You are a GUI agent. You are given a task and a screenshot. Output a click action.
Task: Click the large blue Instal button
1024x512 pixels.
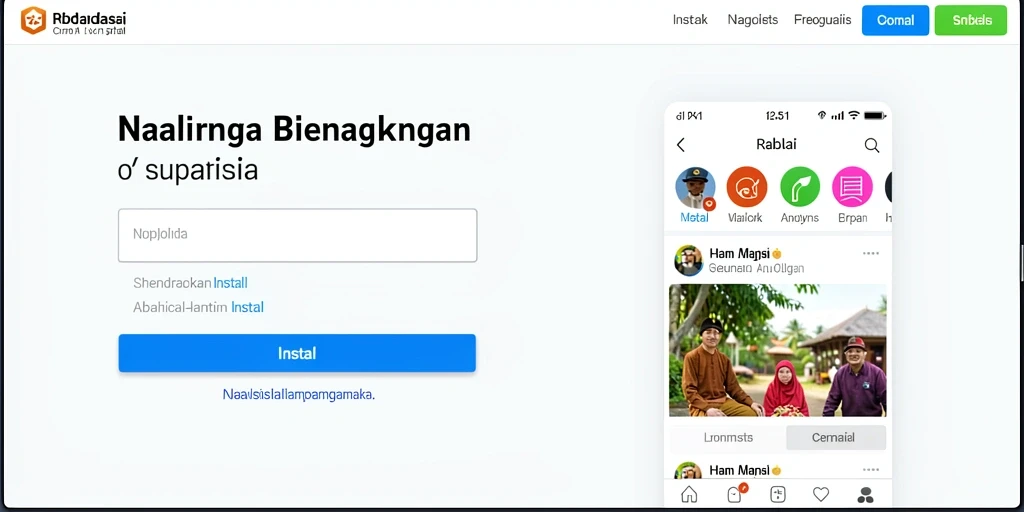(x=297, y=353)
